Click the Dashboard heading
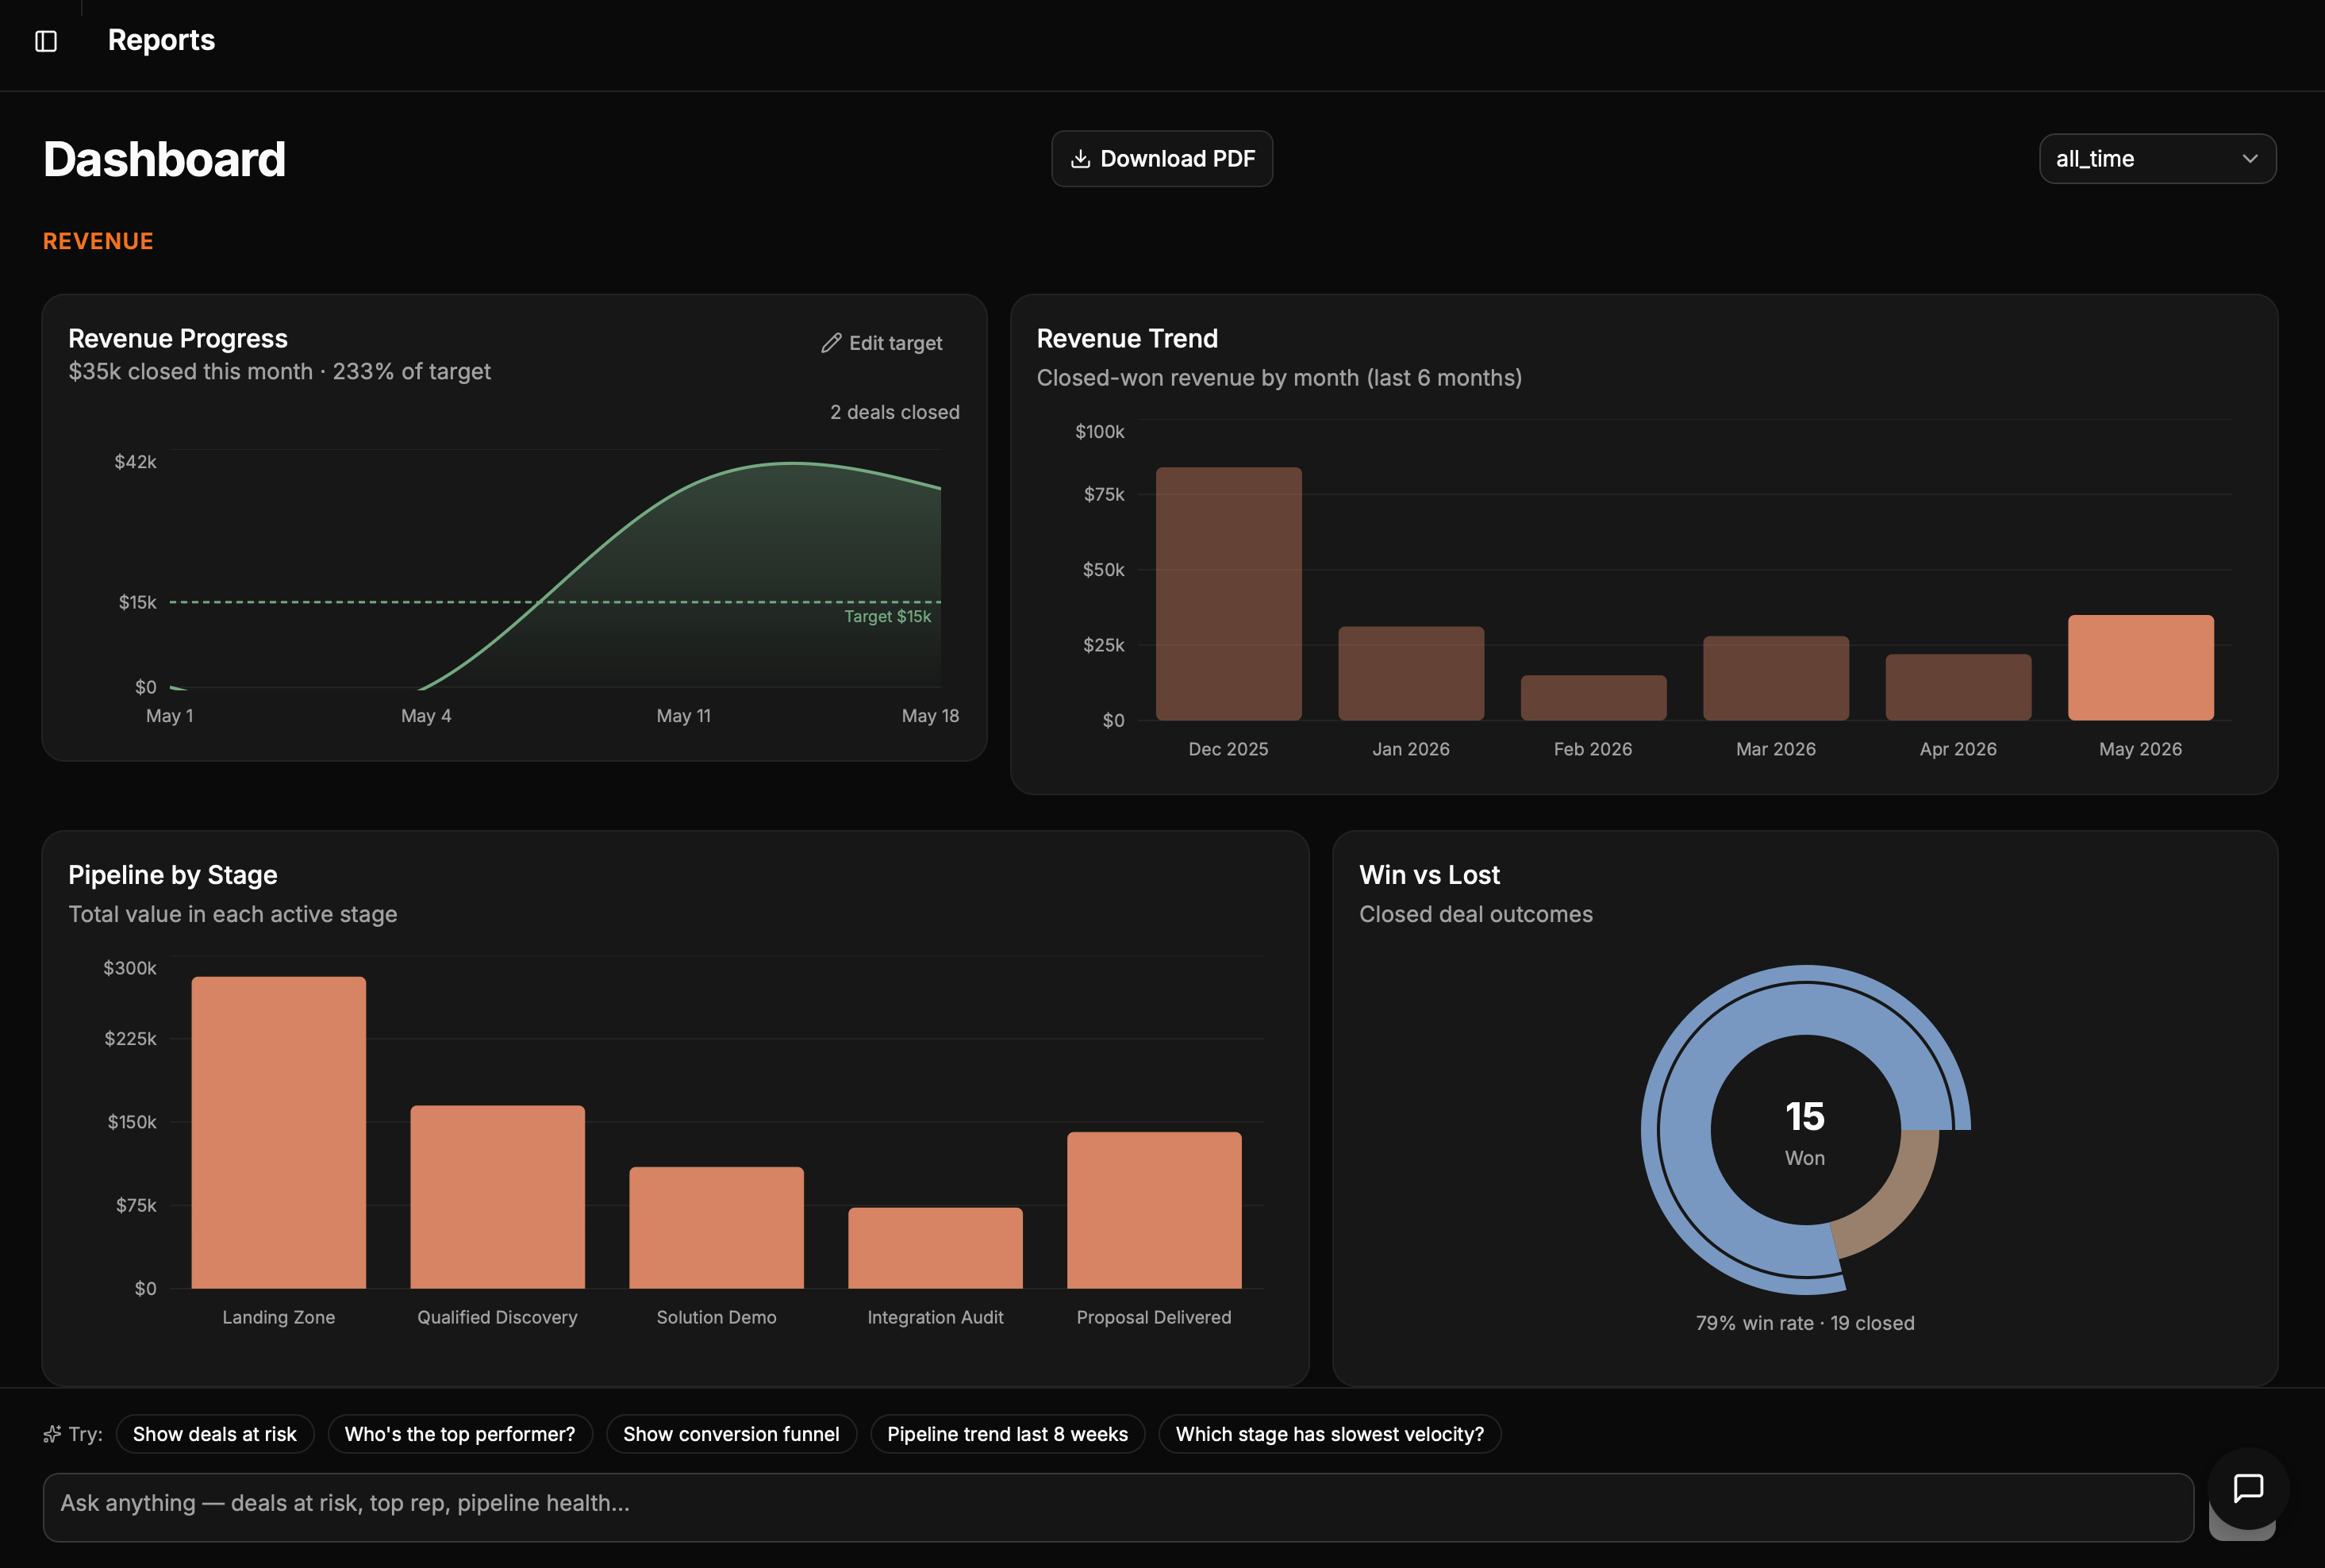Viewport: 2325px width, 1568px height. 165,159
